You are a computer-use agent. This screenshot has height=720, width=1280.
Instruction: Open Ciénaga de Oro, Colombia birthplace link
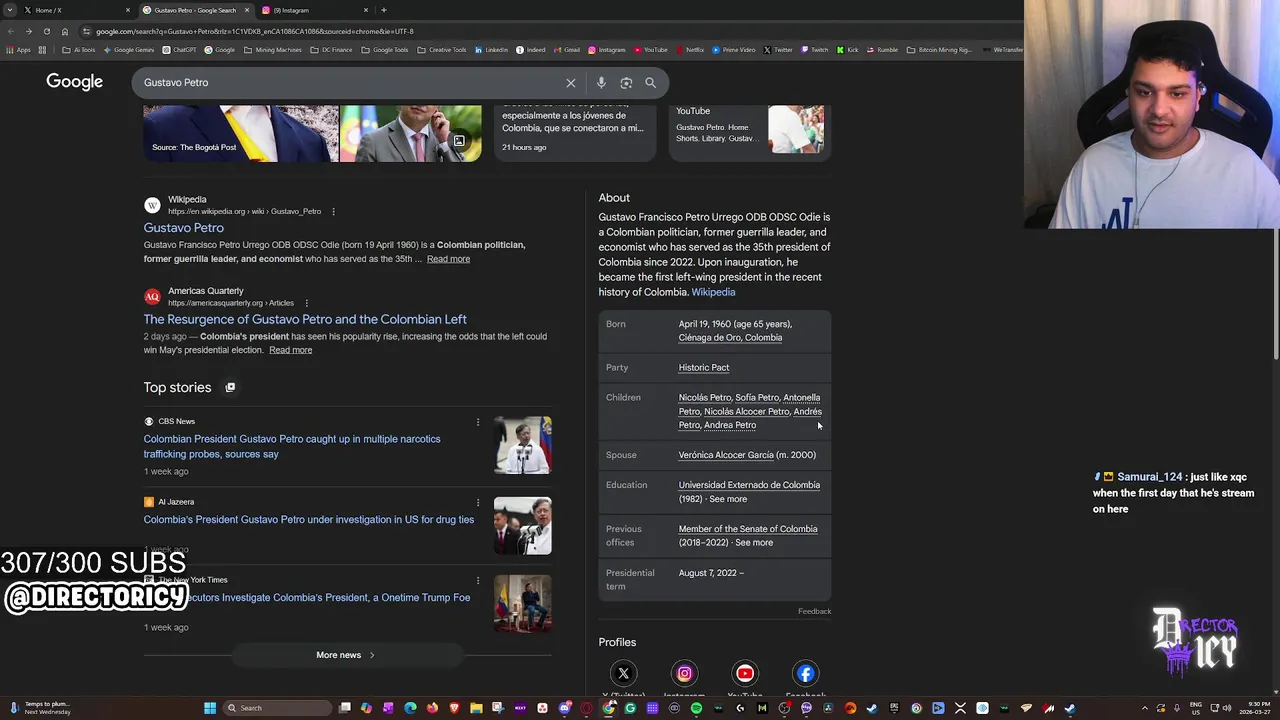[730, 338]
